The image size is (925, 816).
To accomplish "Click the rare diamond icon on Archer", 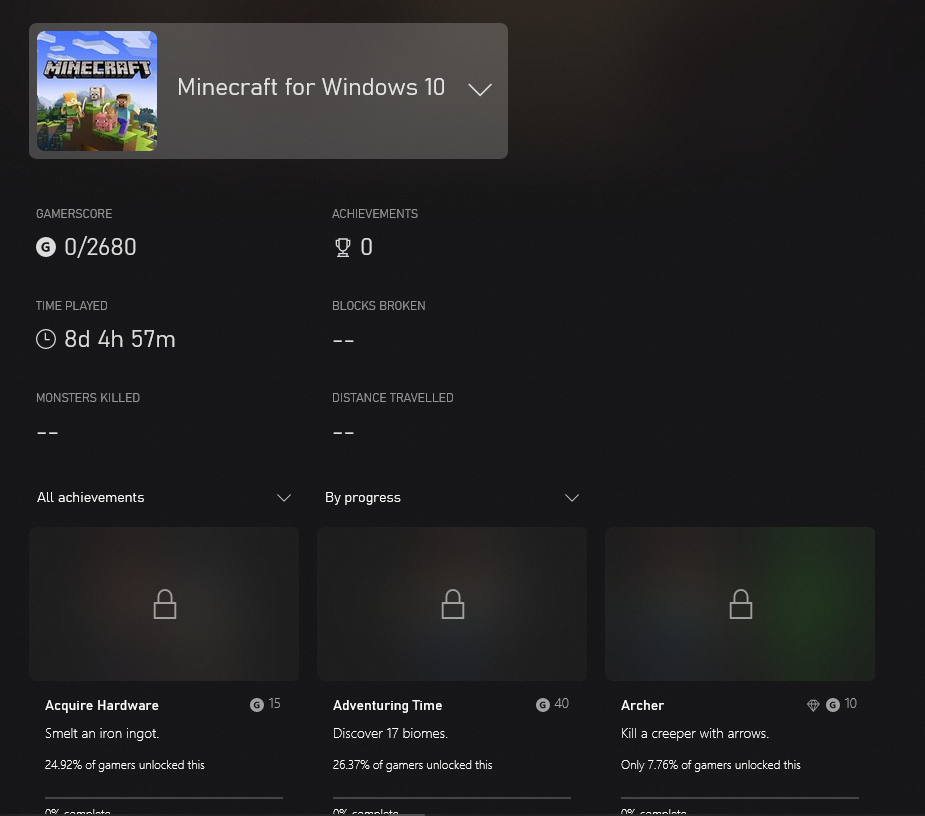I will pos(813,705).
